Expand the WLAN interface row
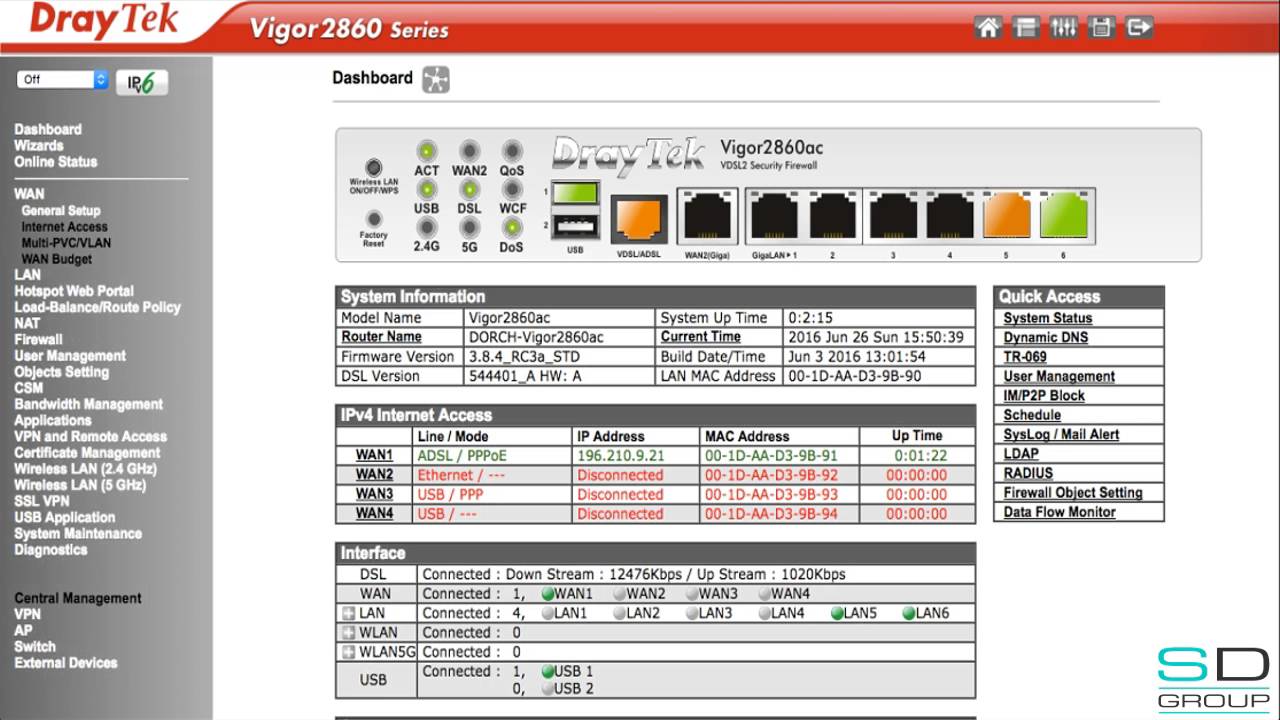The width and height of the screenshot is (1280, 720). (x=348, y=633)
